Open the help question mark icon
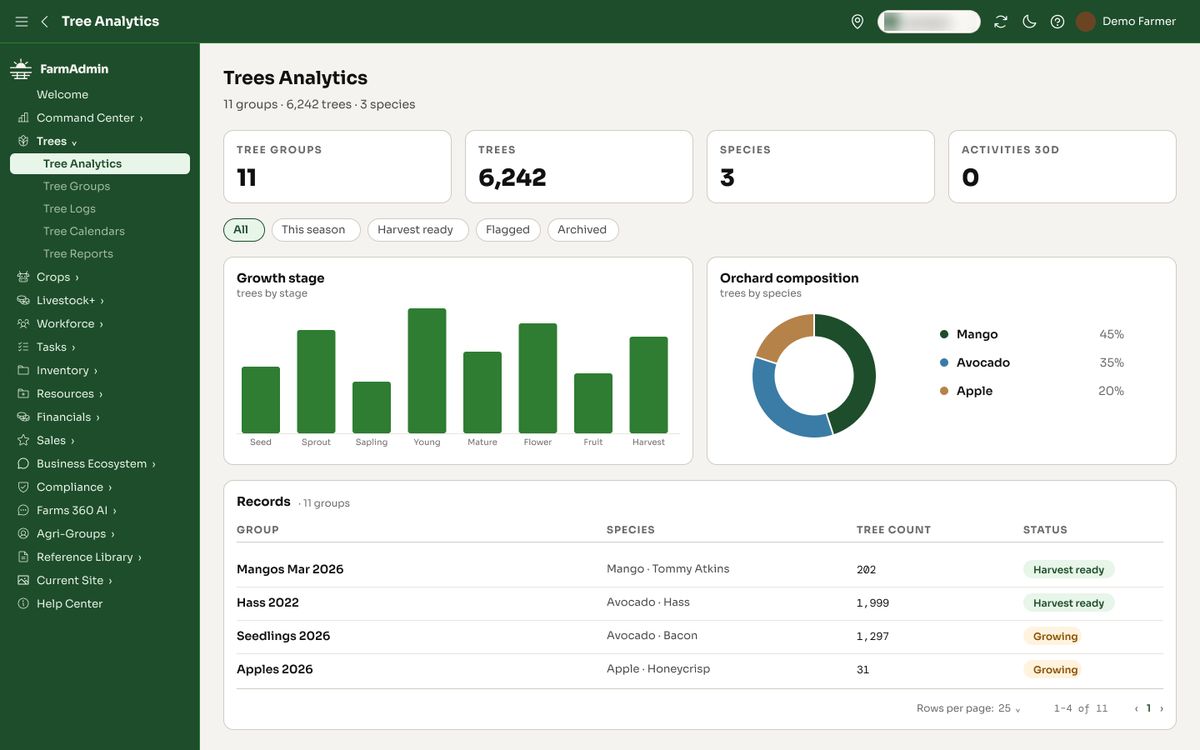Image resolution: width=1200 pixels, height=750 pixels. tap(1057, 21)
